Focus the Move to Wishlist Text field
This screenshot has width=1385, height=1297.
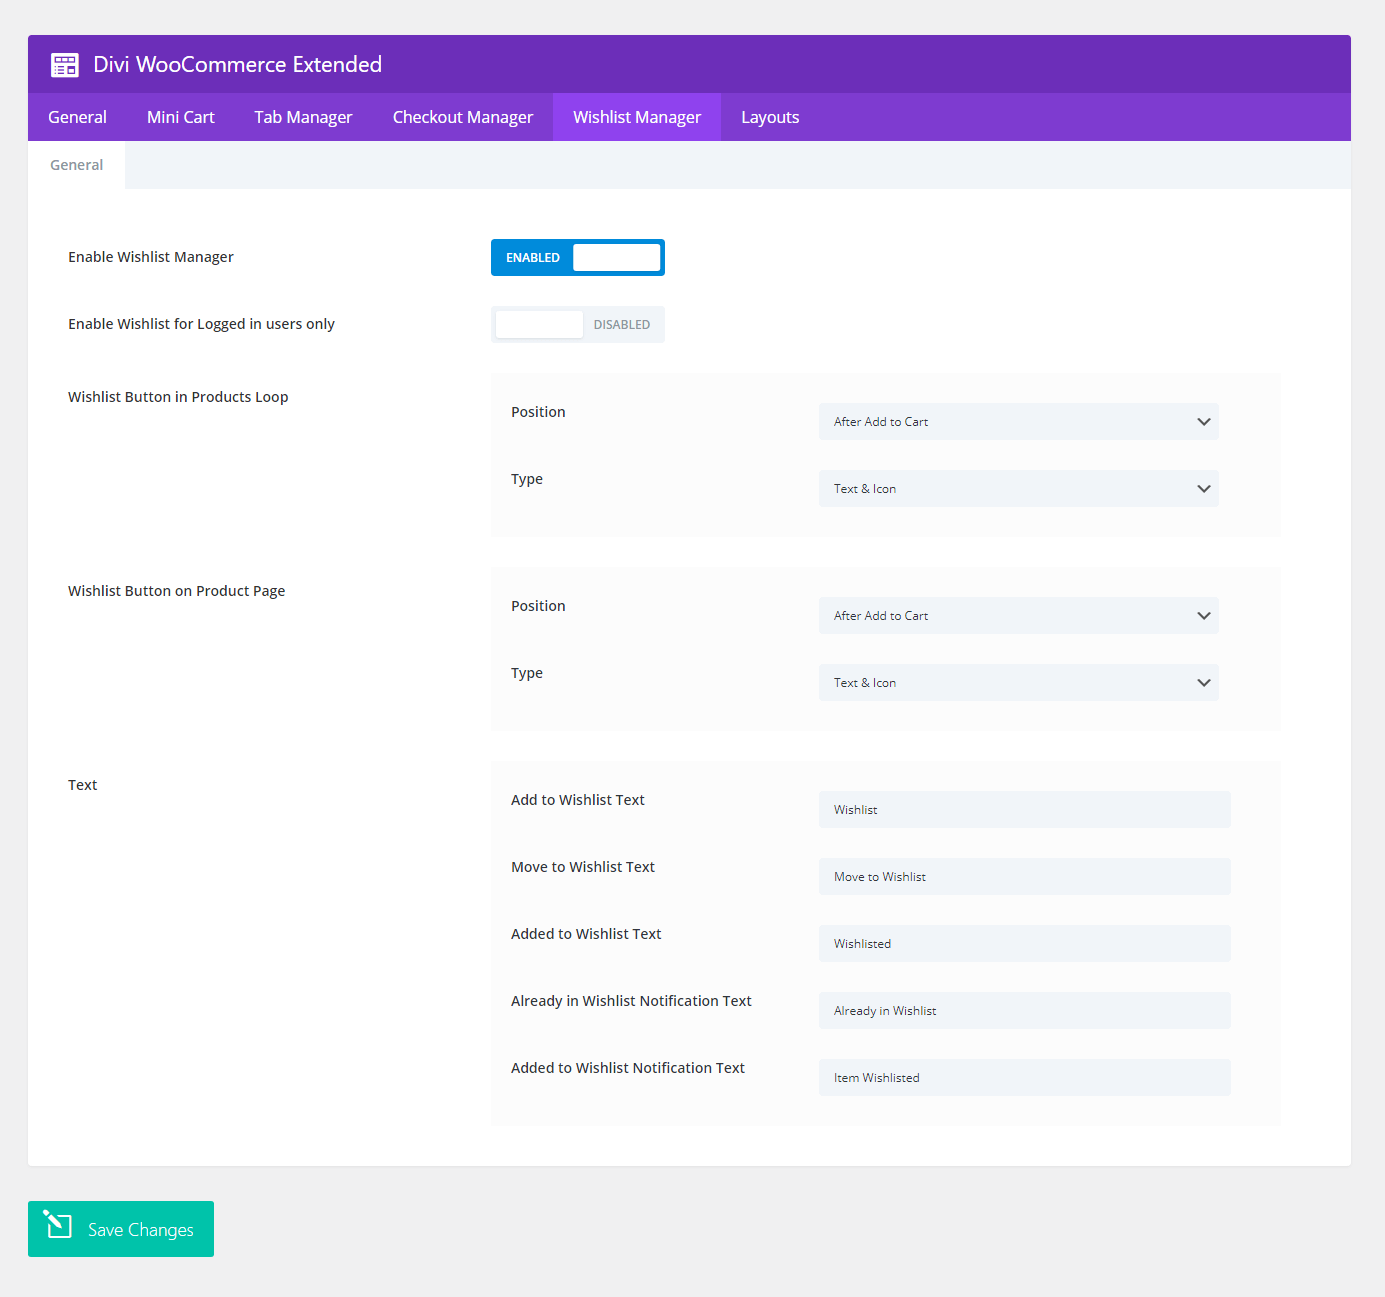[x=1024, y=876]
